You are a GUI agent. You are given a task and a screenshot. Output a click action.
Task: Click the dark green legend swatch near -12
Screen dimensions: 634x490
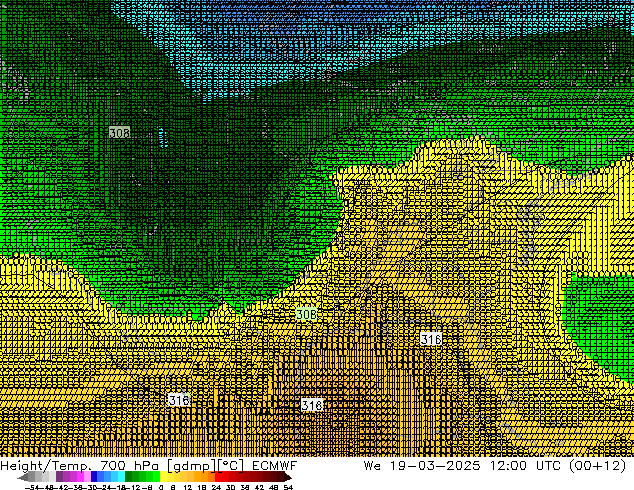pyautogui.click(x=129, y=477)
